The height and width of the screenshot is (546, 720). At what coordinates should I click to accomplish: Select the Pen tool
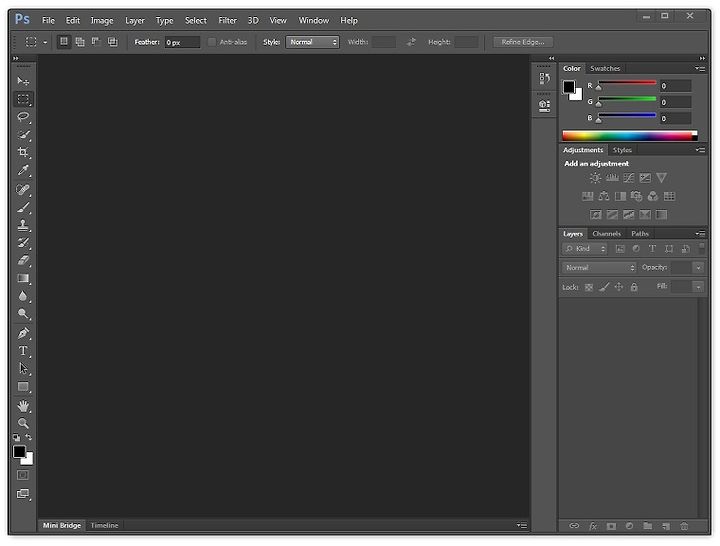tap(23, 333)
